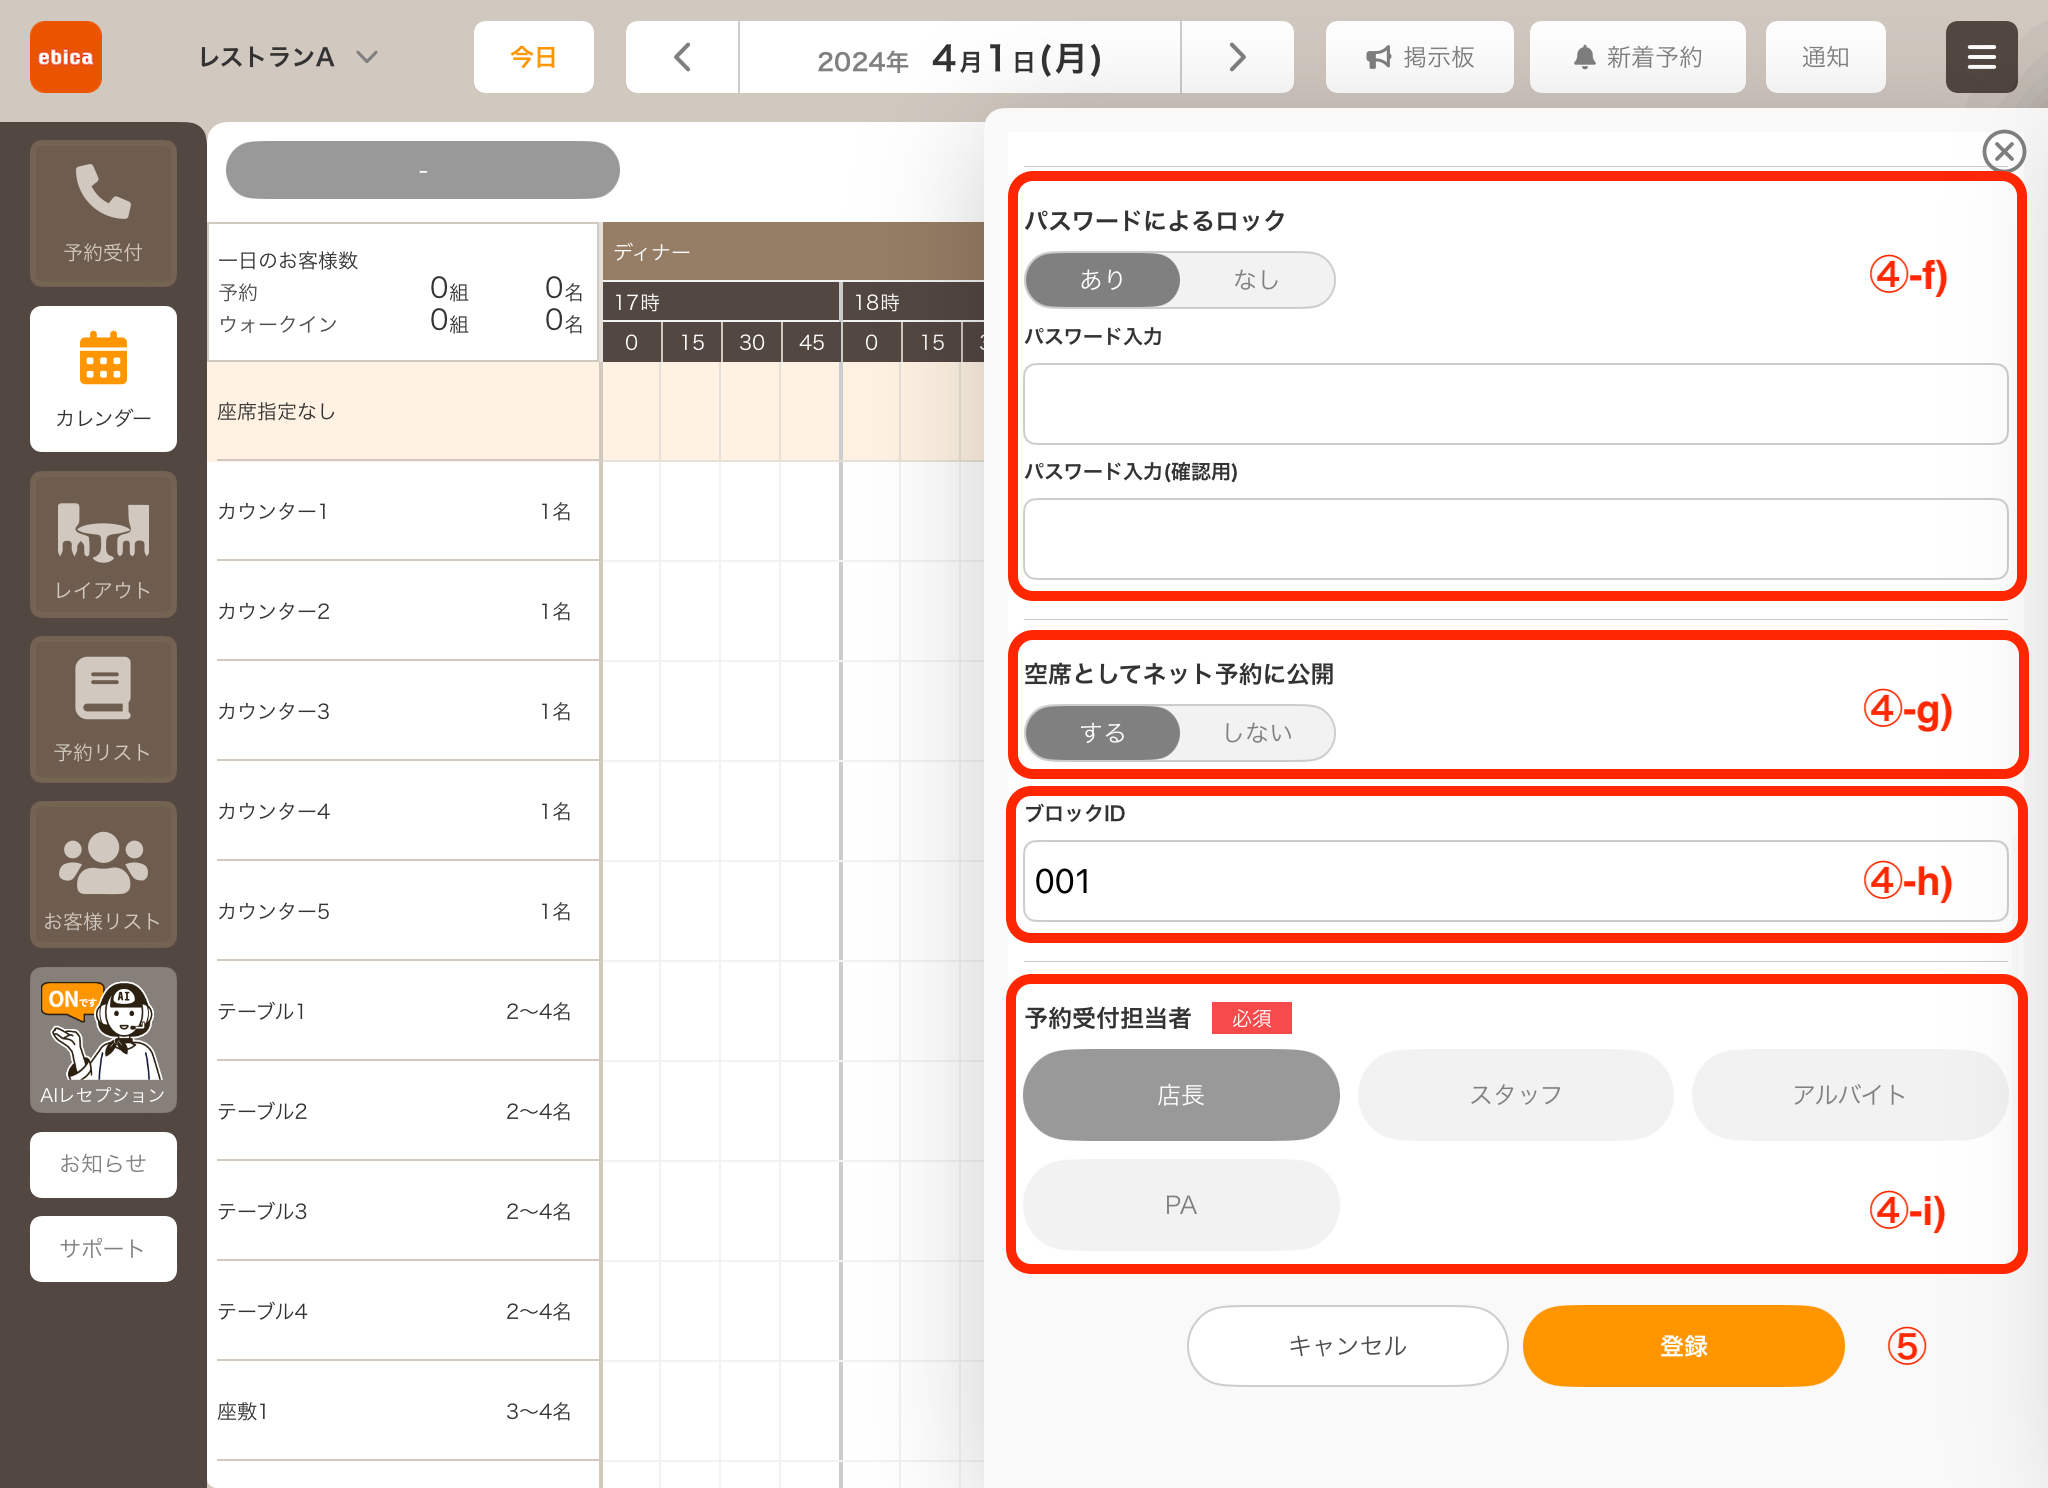Select アルバイト as reception staff
This screenshot has width=2048, height=1488.
click(1849, 1095)
